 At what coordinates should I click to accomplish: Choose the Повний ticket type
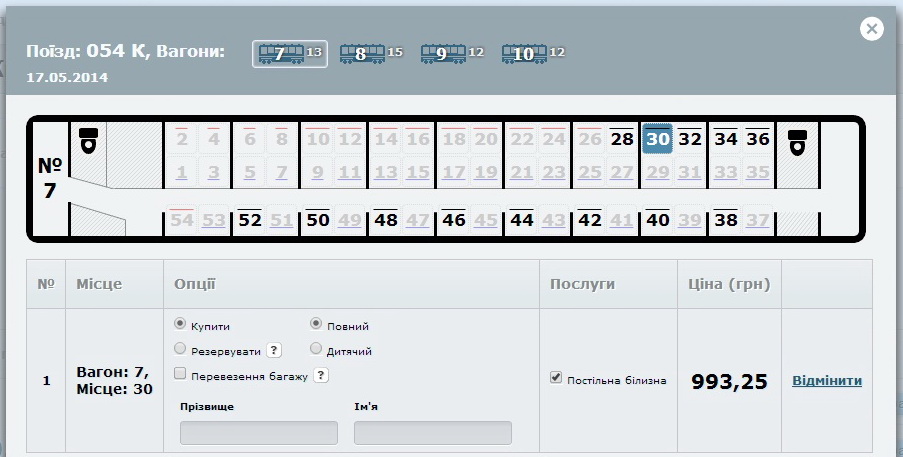point(316,325)
